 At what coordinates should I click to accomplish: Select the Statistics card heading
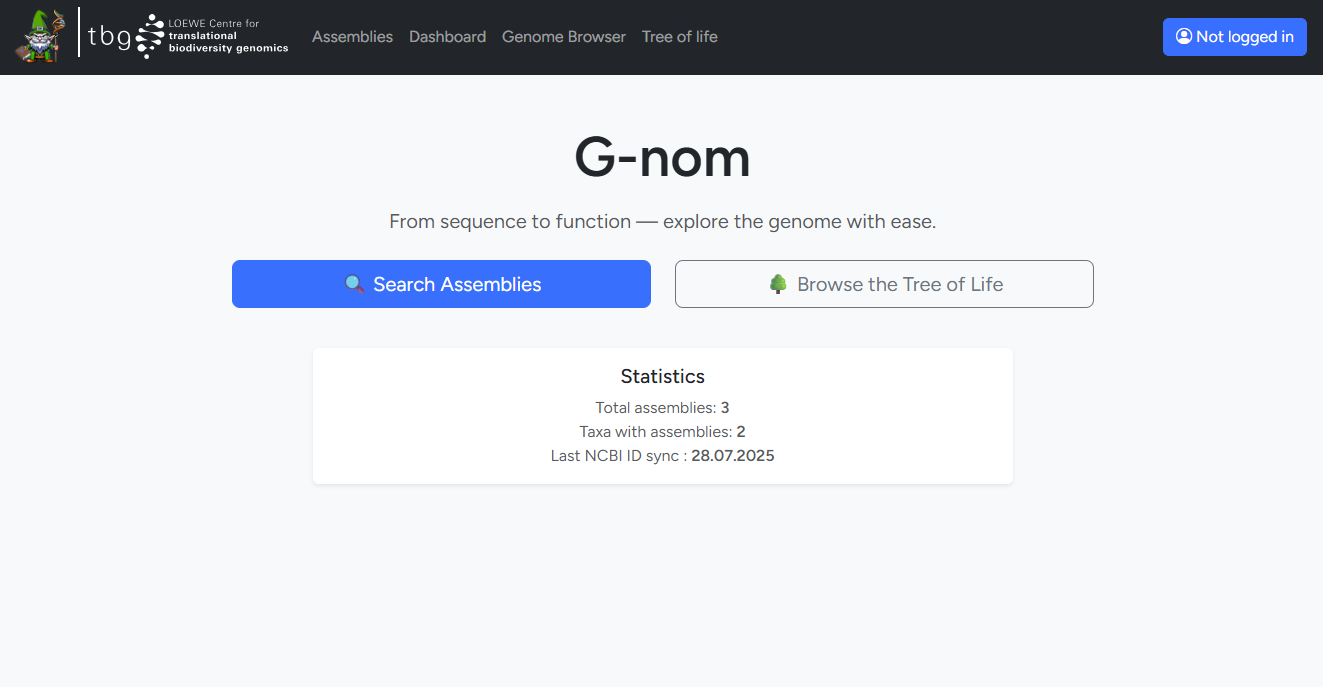coord(662,376)
